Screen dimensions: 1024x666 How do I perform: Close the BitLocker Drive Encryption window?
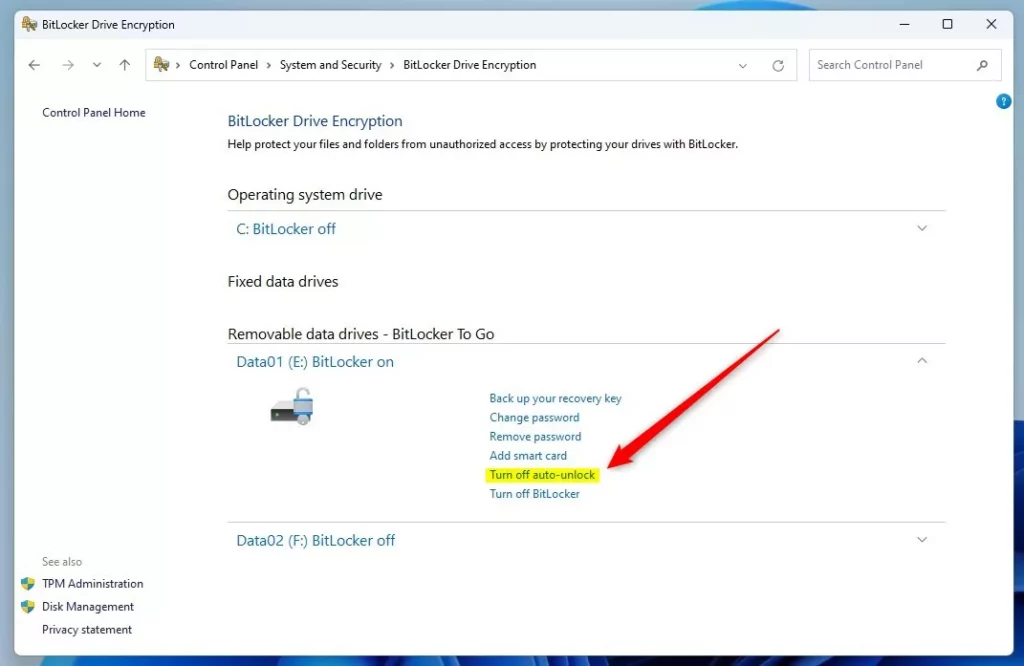coord(991,24)
